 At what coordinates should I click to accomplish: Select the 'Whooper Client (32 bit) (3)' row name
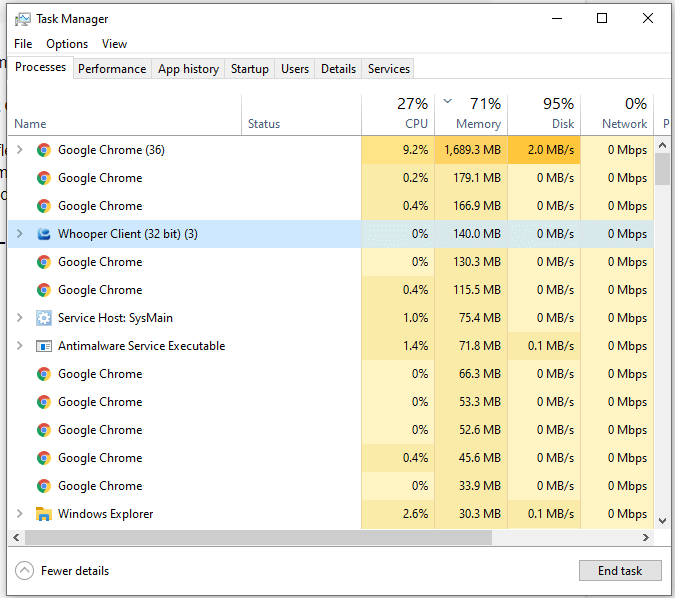click(x=128, y=234)
